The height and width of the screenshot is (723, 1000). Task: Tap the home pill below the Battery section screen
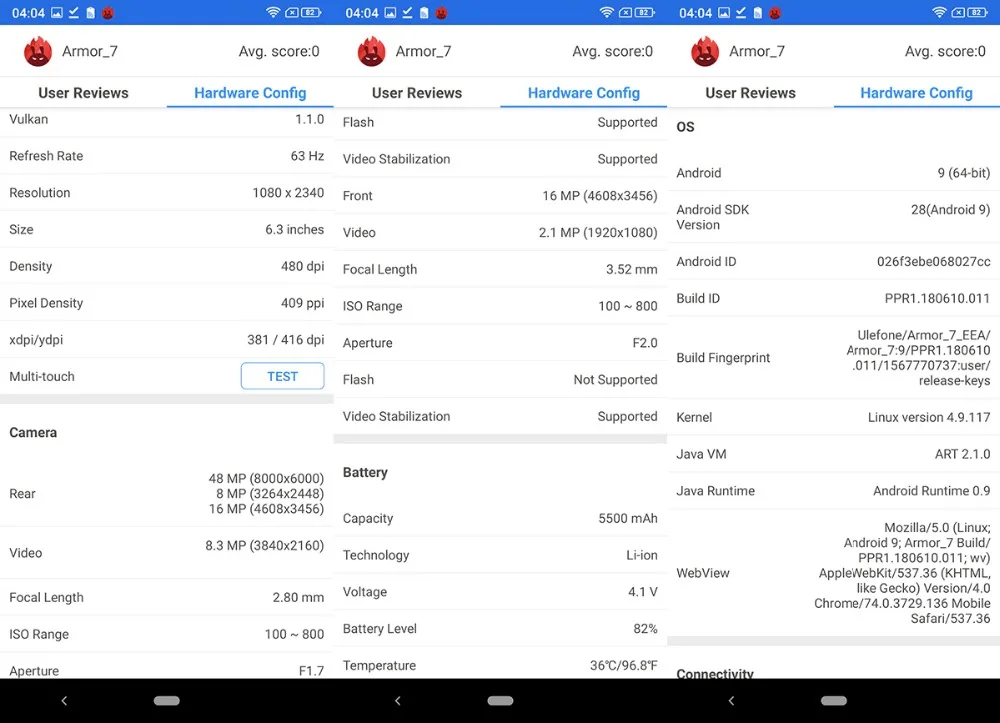(500, 701)
